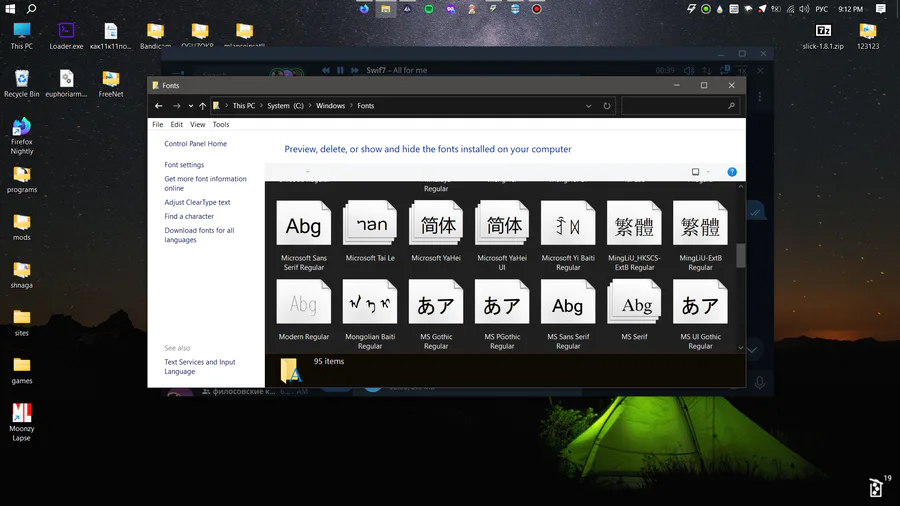Image resolution: width=900 pixels, height=506 pixels.
Task: Focus the Fonts search input field
Action: (x=674, y=106)
